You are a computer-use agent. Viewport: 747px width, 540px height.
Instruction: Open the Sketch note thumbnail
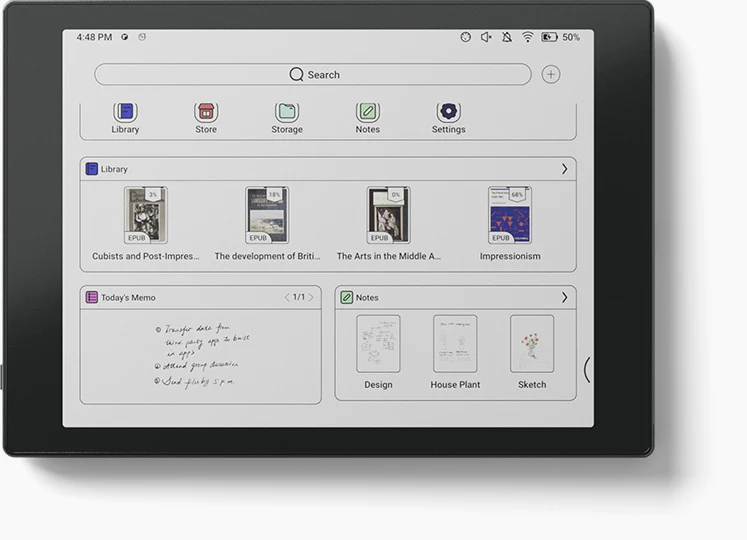pos(532,344)
